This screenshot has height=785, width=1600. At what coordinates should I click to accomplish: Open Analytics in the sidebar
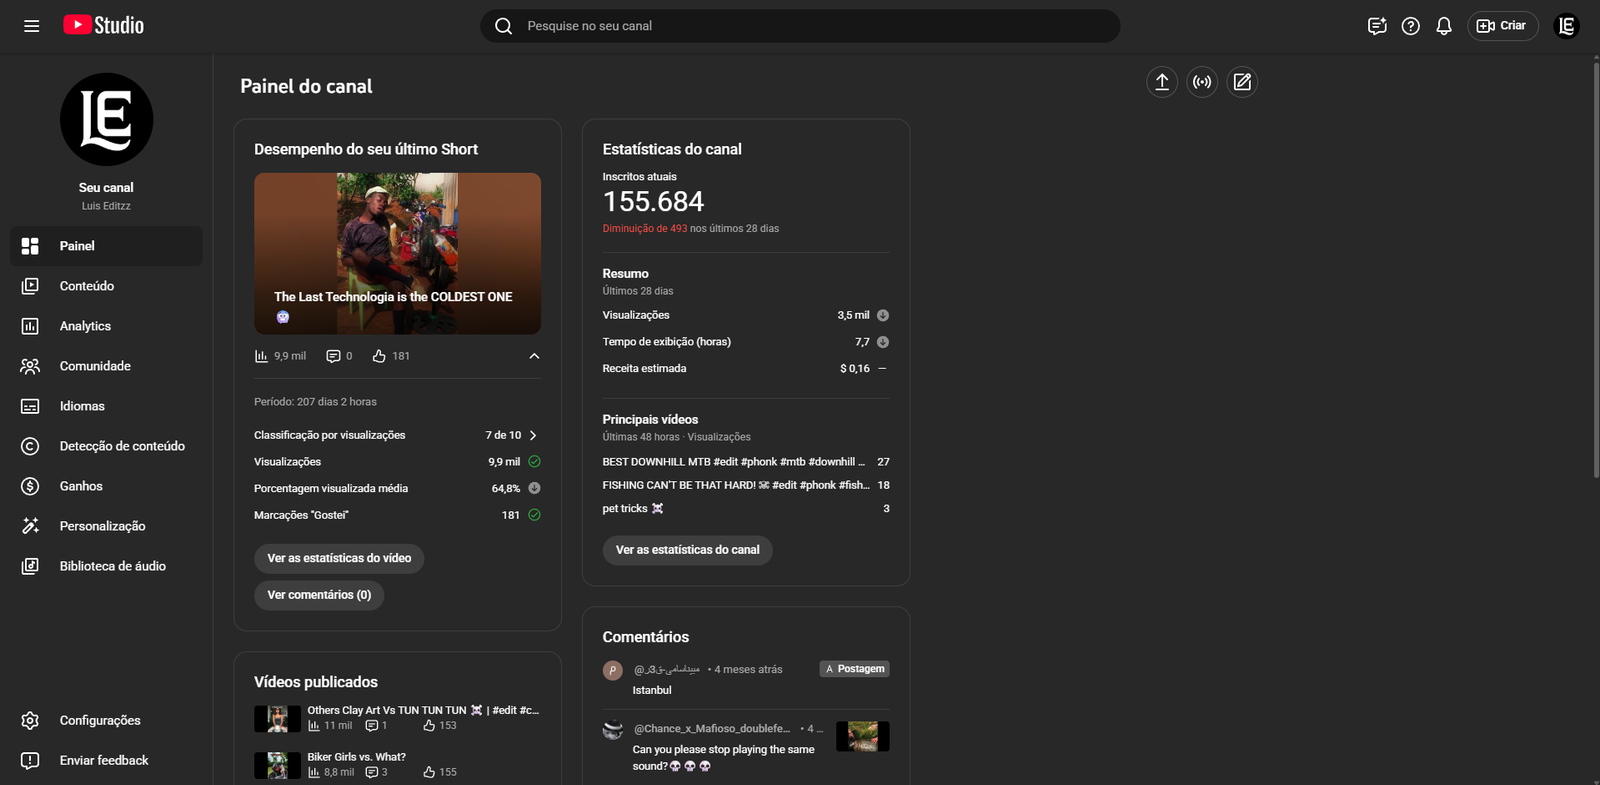click(106, 326)
